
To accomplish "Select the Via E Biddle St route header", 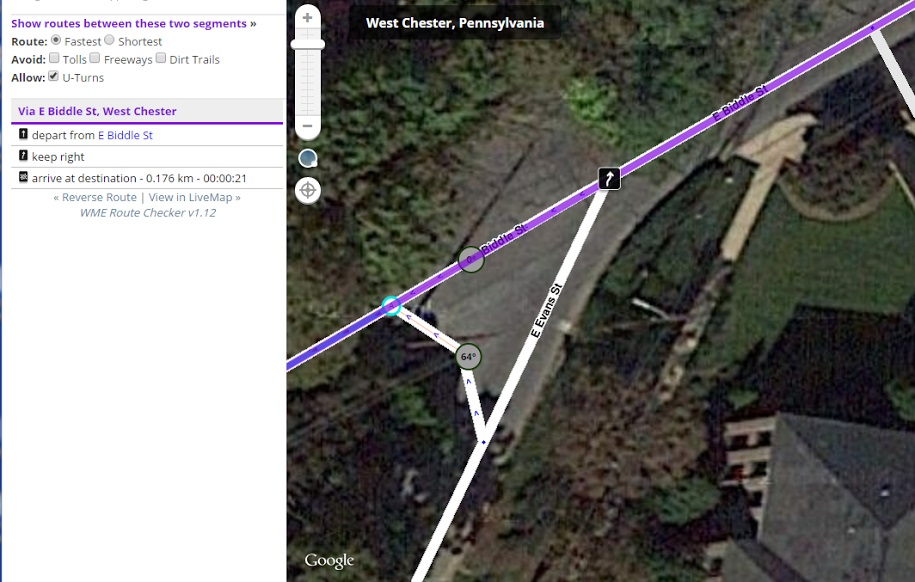I will [x=147, y=111].
